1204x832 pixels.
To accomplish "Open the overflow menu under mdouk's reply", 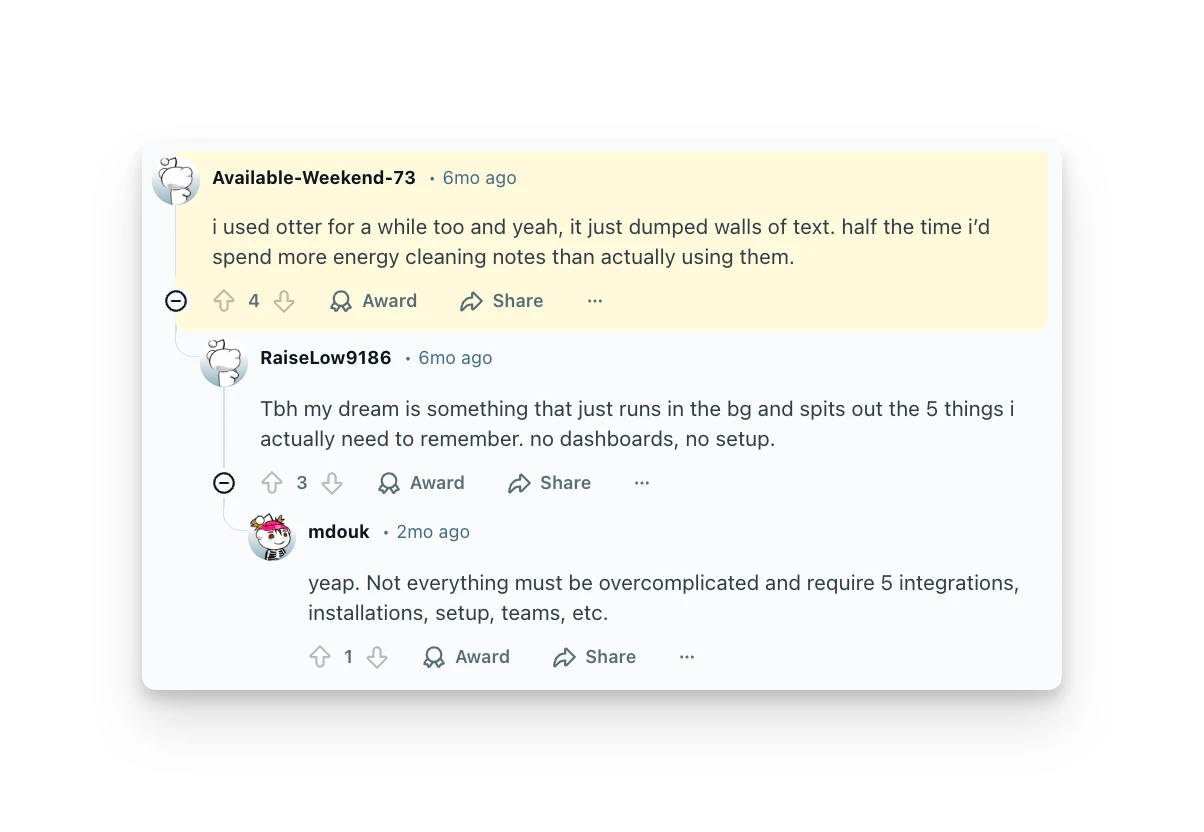I will point(687,657).
